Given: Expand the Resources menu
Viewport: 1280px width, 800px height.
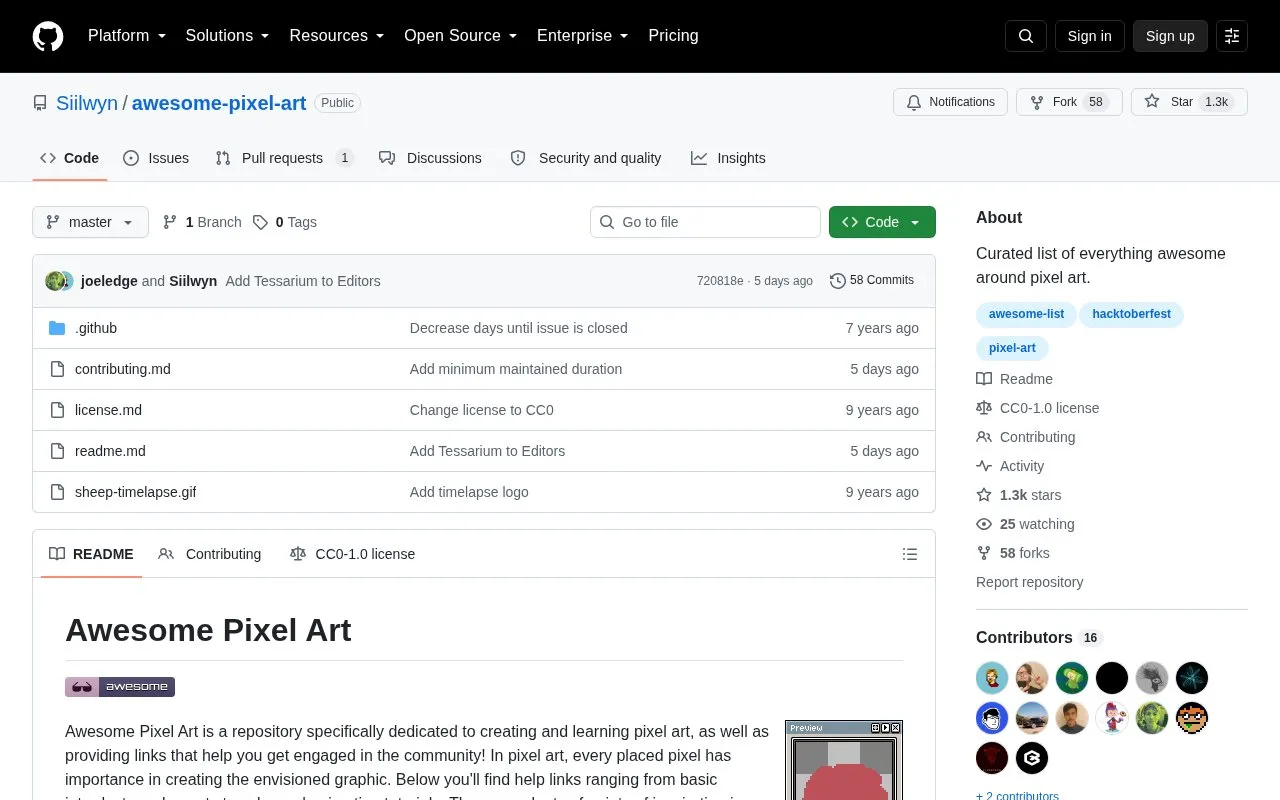Looking at the screenshot, I should 337,36.
